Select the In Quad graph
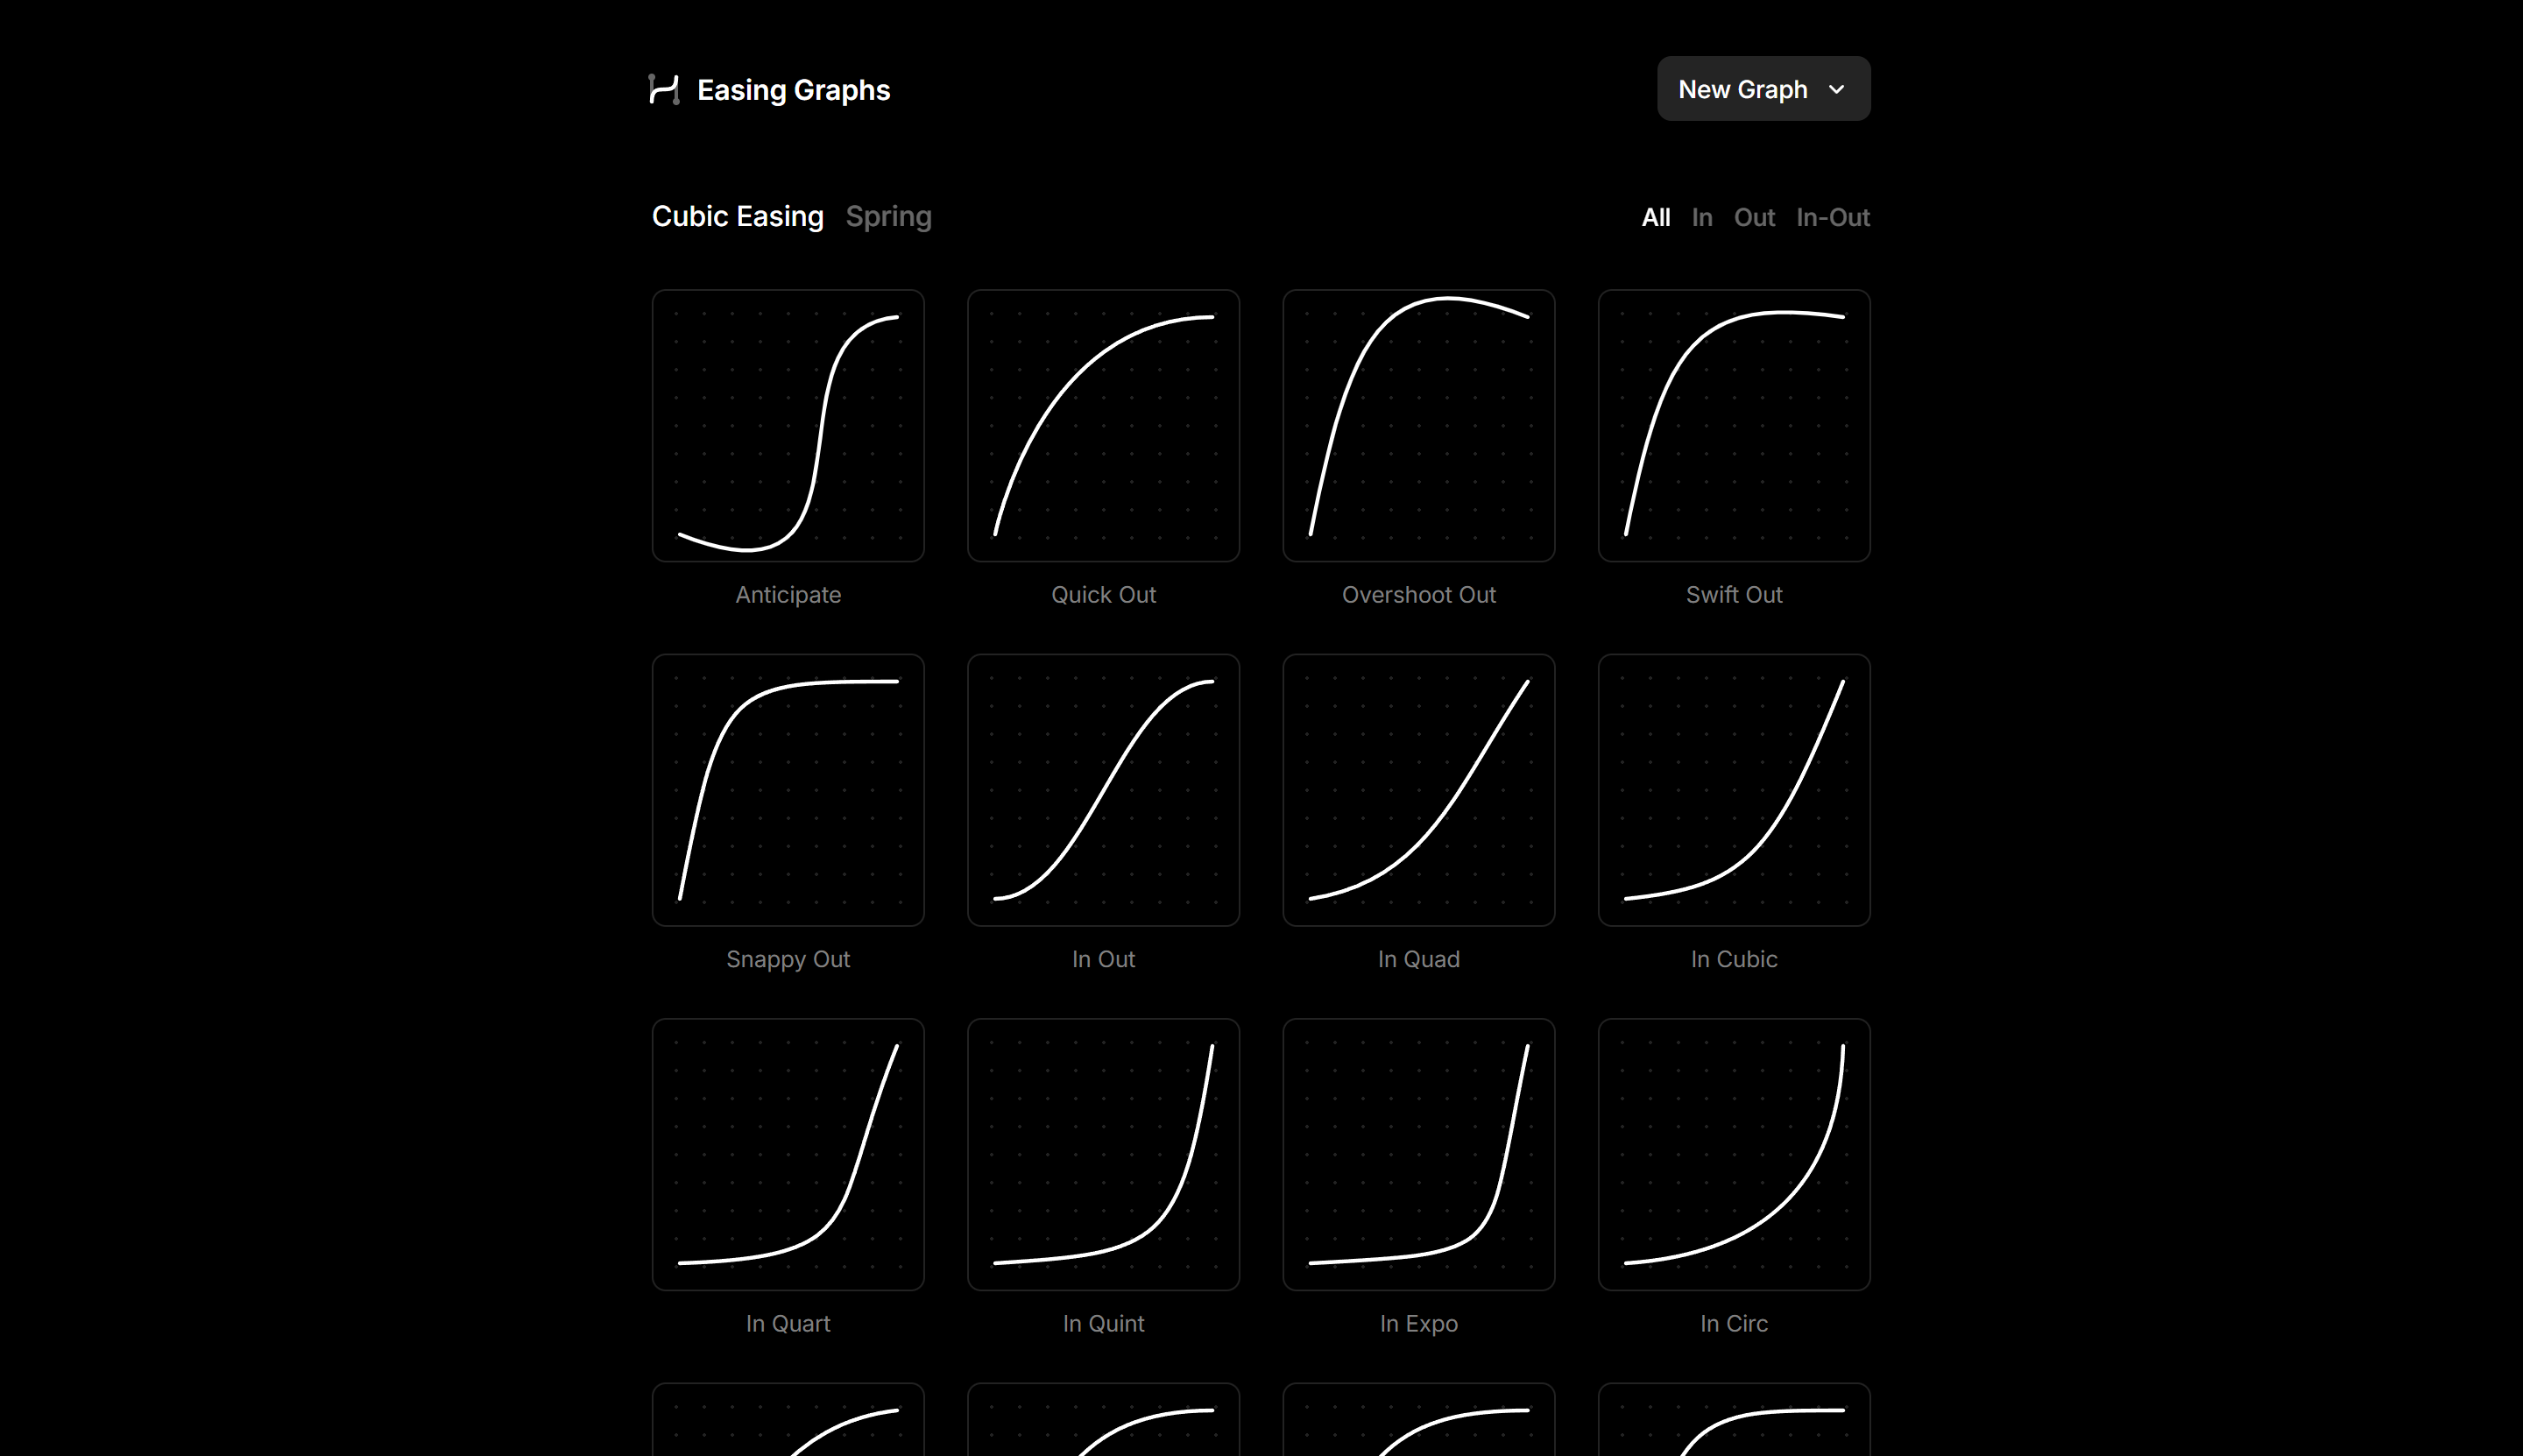This screenshot has height=1456, width=2523. [x=1418, y=790]
